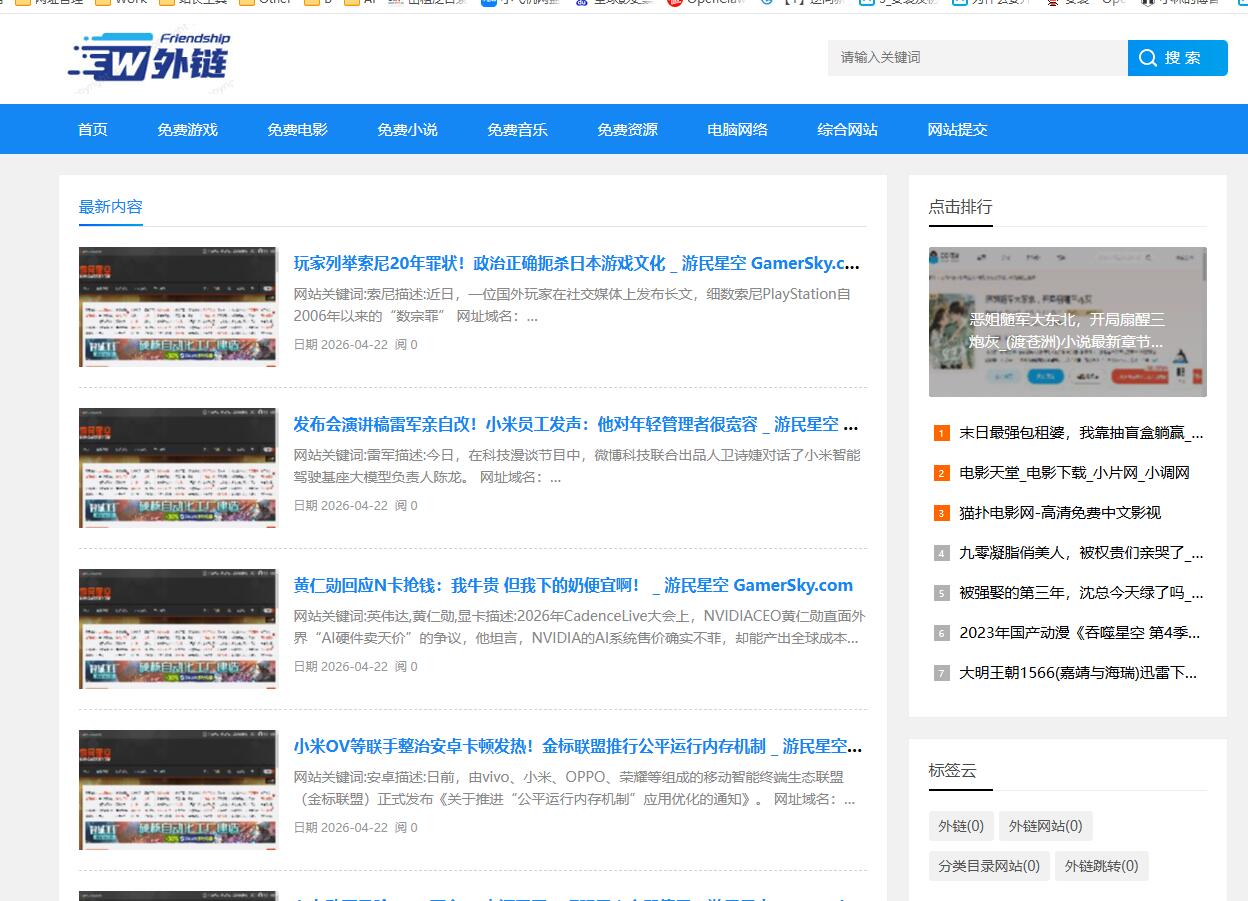Click the 外链跳转(0) tag in the tag cloud

1102,866
